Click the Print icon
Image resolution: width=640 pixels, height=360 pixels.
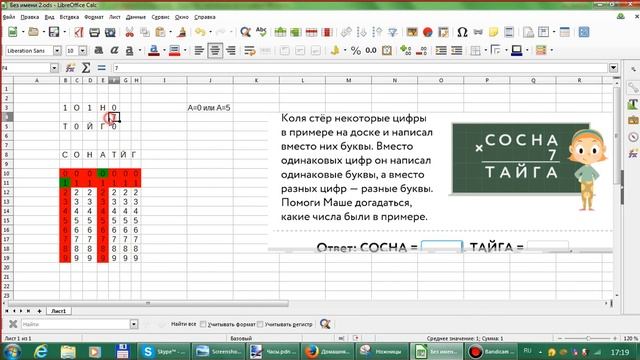point(94,32)
